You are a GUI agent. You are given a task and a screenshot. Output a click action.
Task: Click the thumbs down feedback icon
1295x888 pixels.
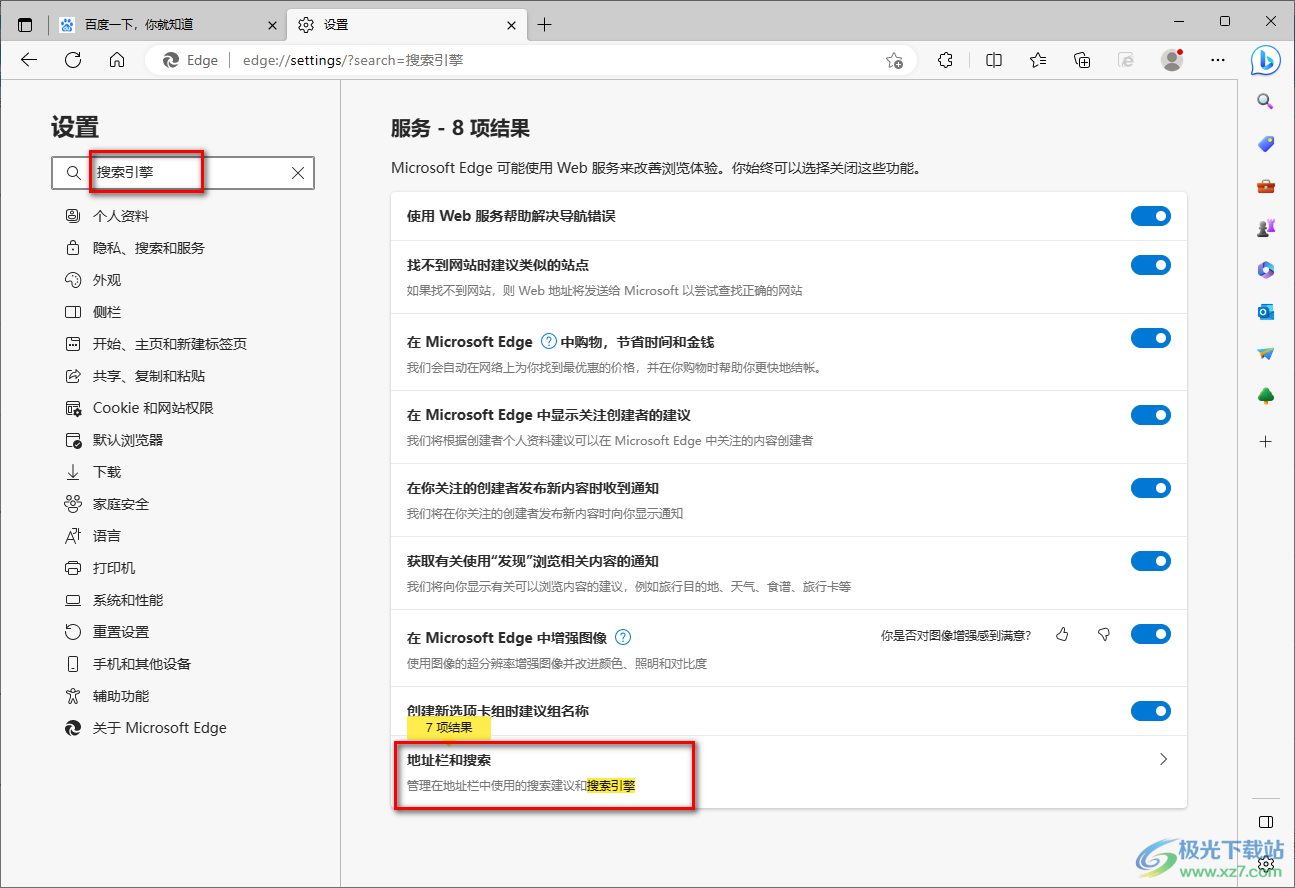pos(1104,634)
